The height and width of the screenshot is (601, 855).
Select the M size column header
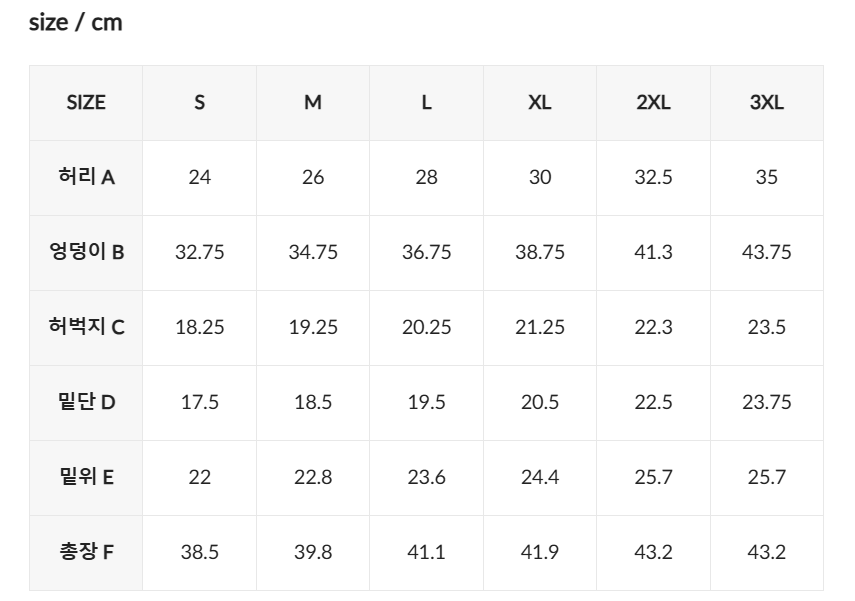313,103
